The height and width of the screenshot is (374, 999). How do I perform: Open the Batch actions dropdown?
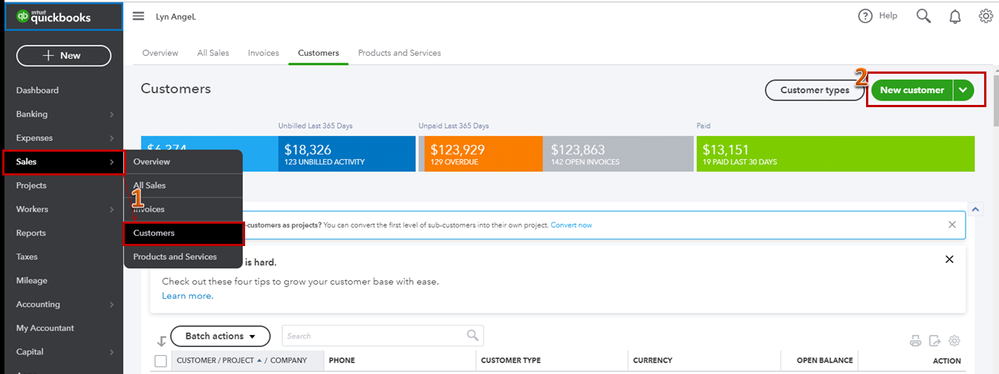tap(220, 336)
